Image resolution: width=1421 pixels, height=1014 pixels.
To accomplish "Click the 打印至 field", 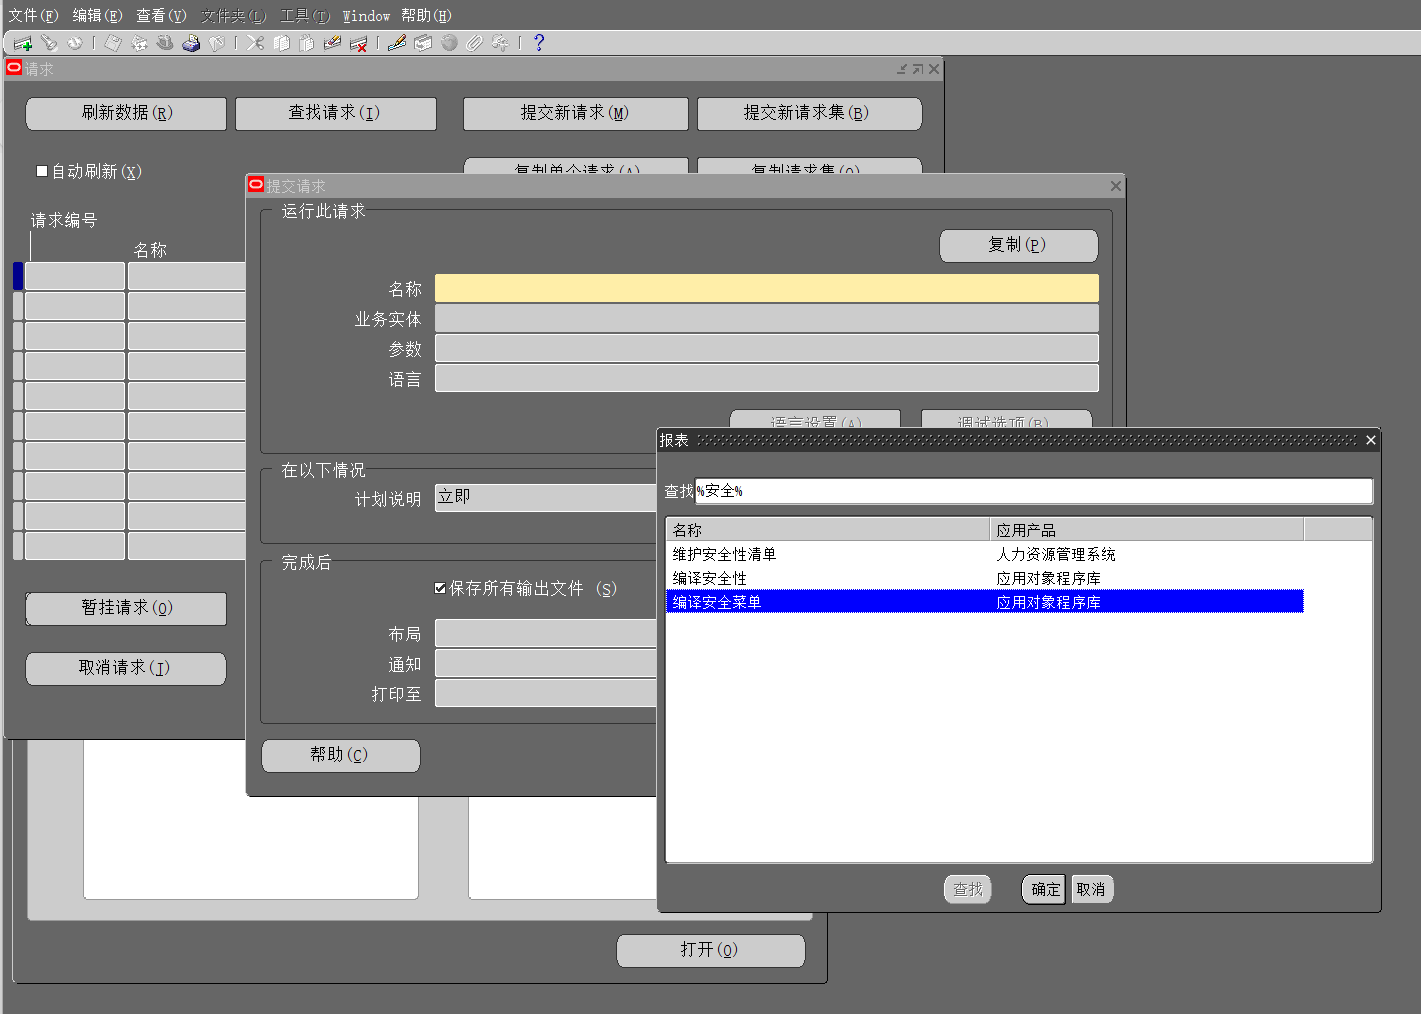I will coord(545,693).
